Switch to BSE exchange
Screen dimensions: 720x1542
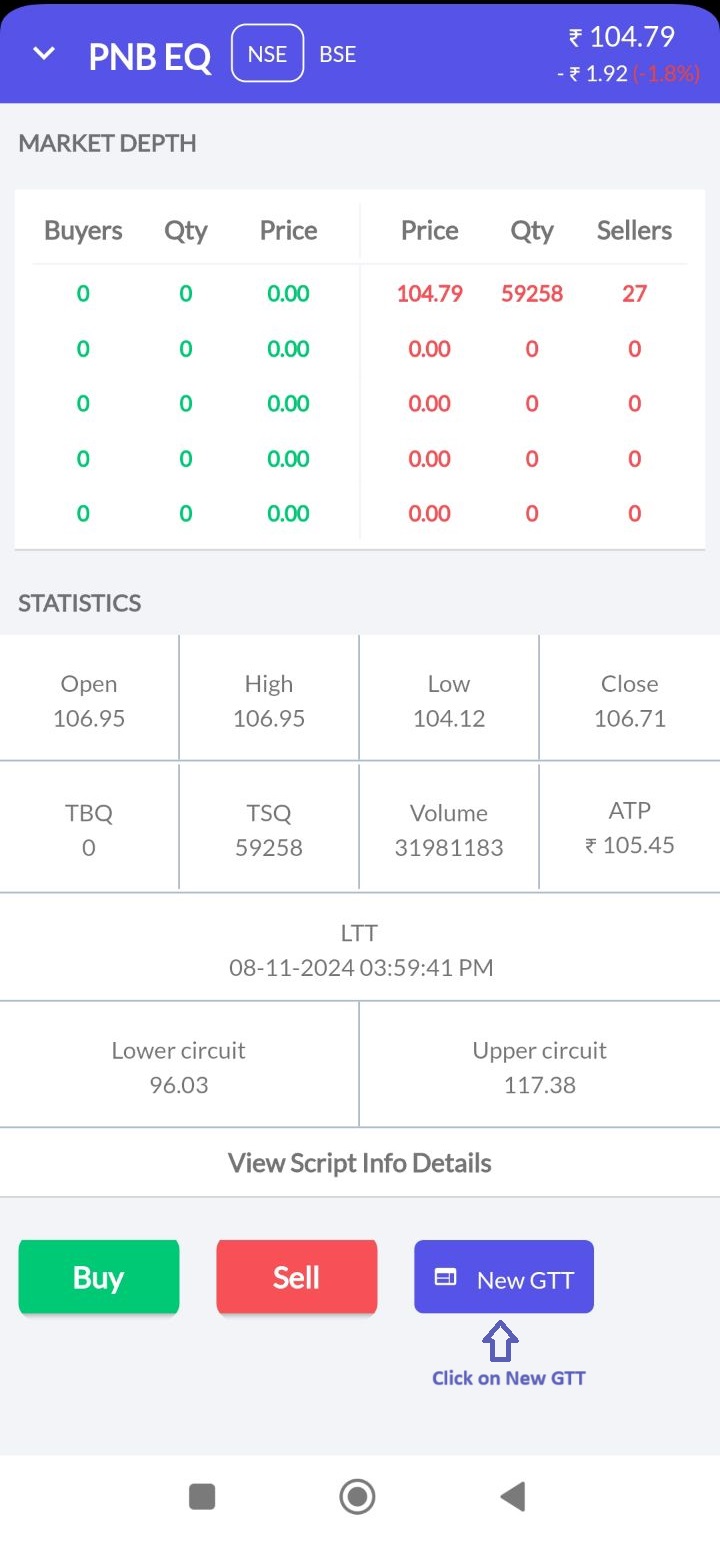[337, 54]
